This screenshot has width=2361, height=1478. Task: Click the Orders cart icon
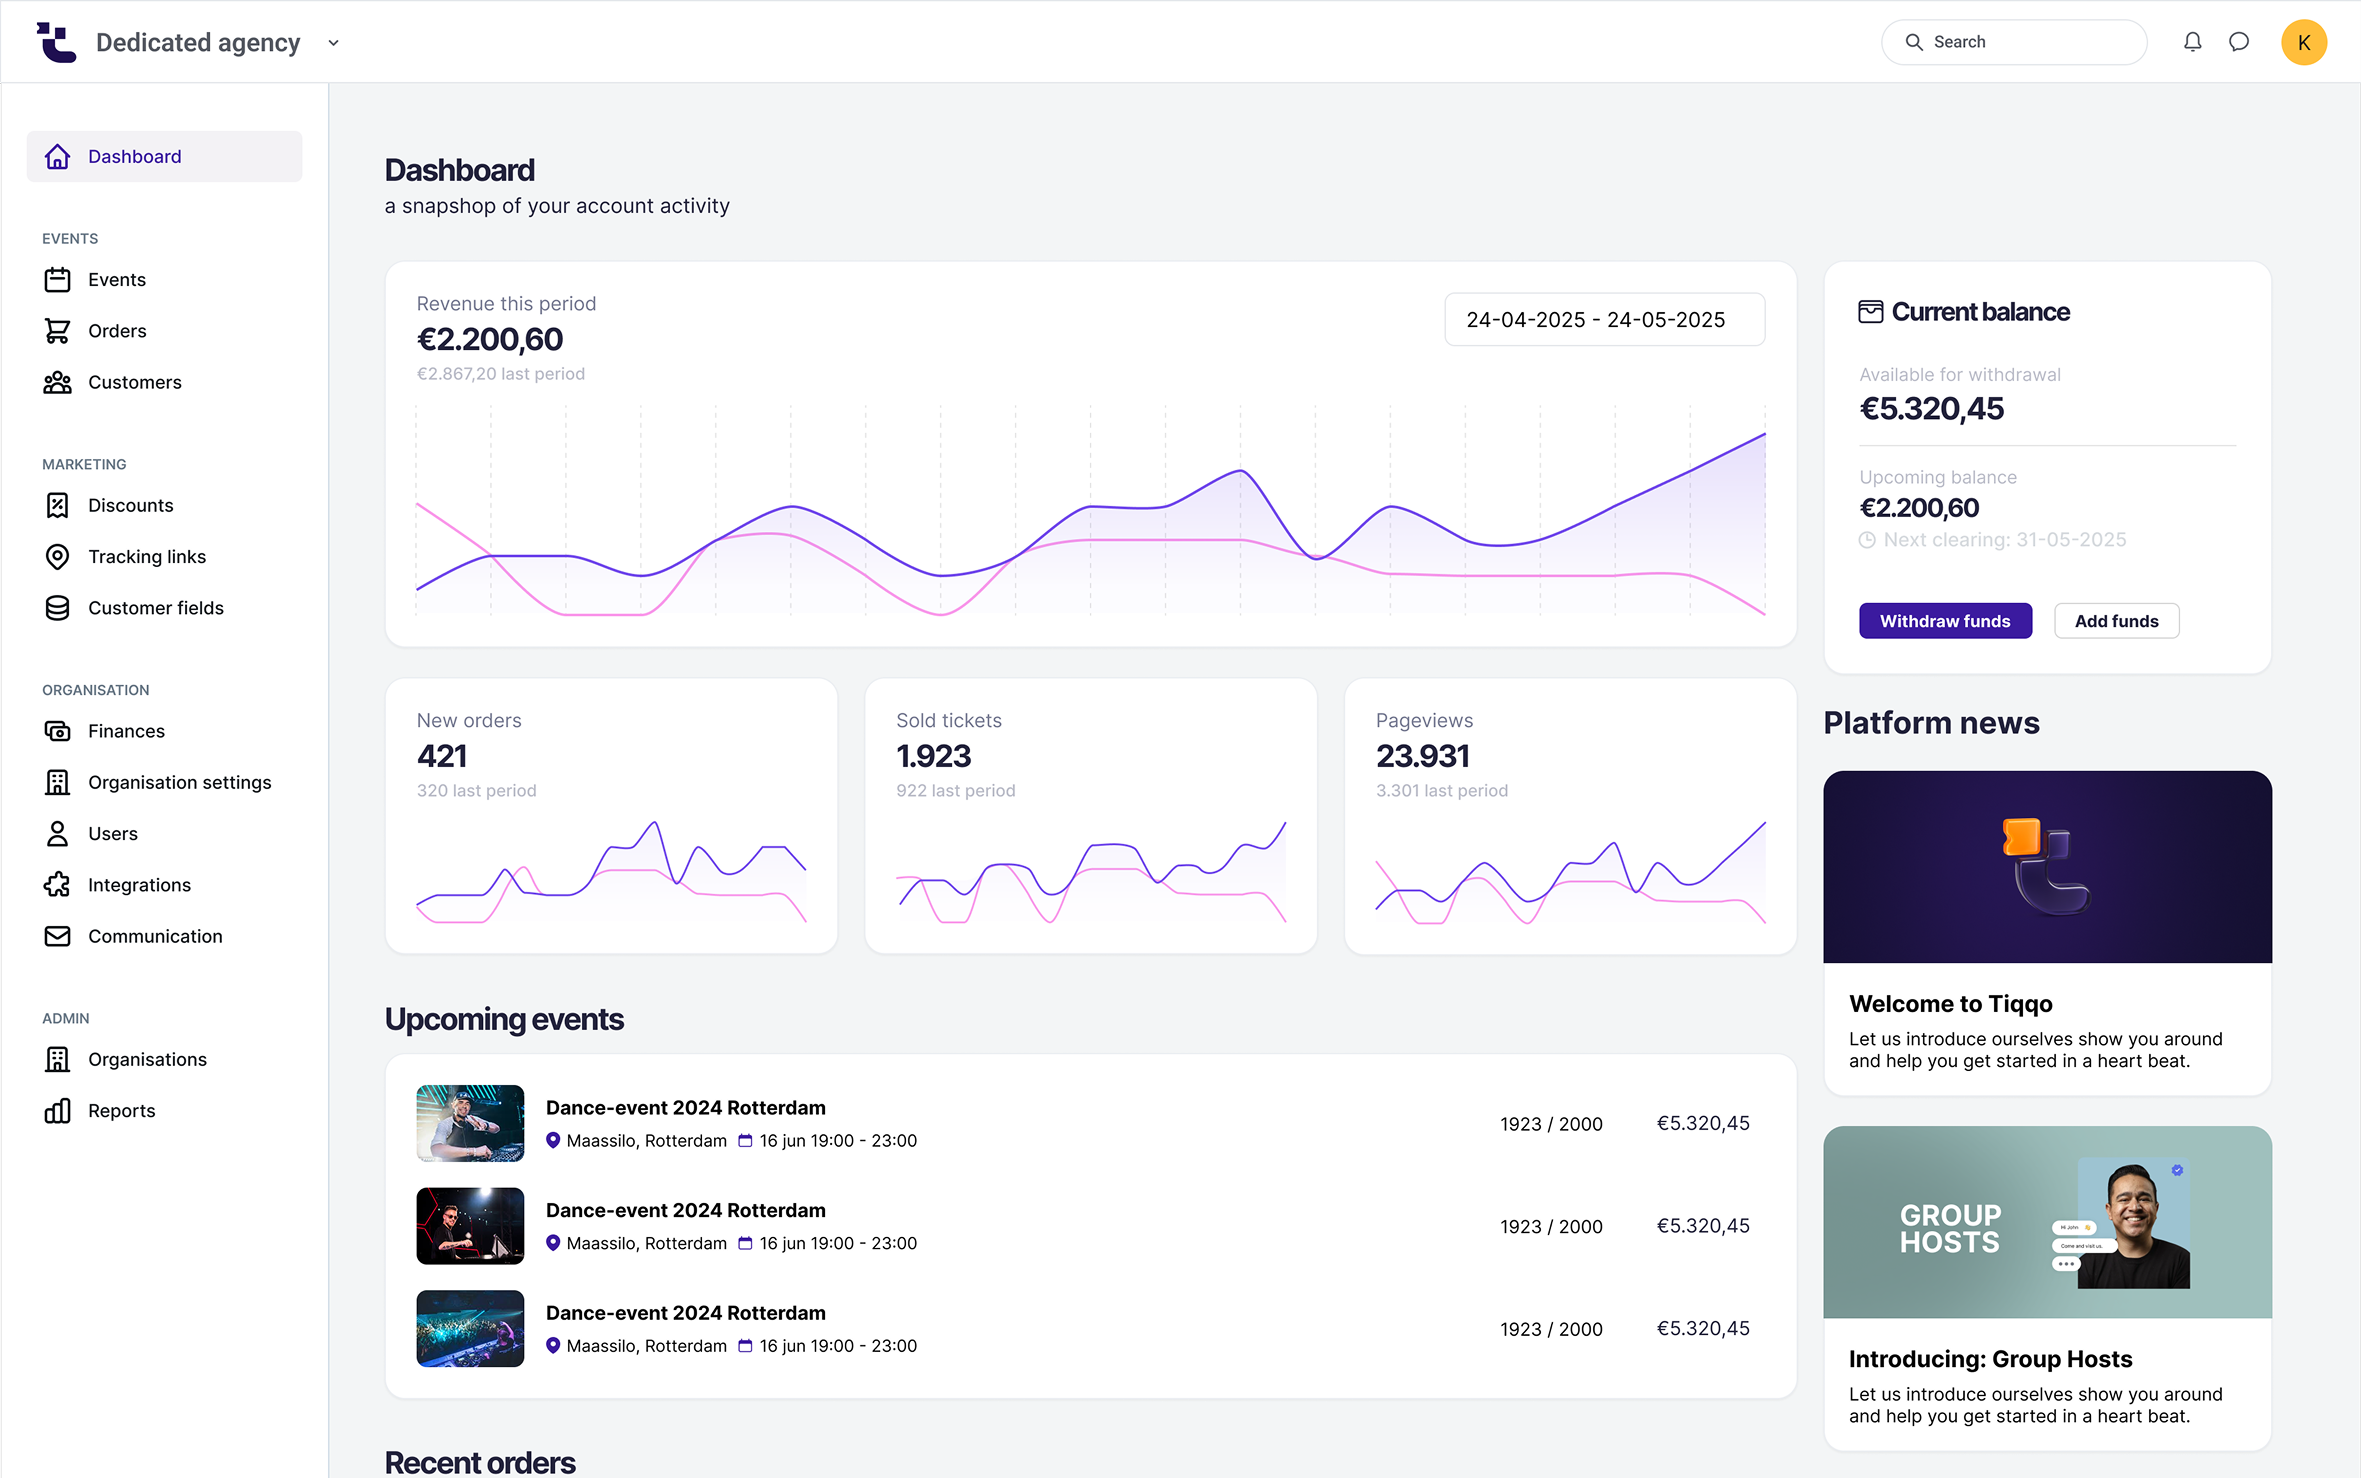tap(57, 331)
